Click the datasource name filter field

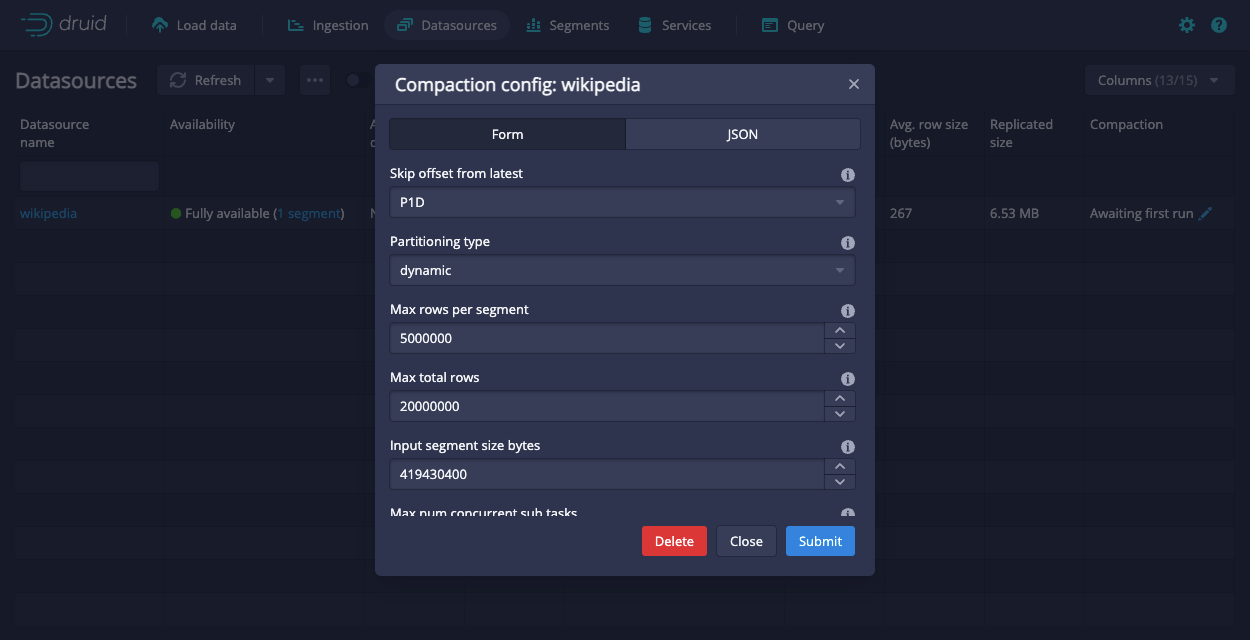88,176
